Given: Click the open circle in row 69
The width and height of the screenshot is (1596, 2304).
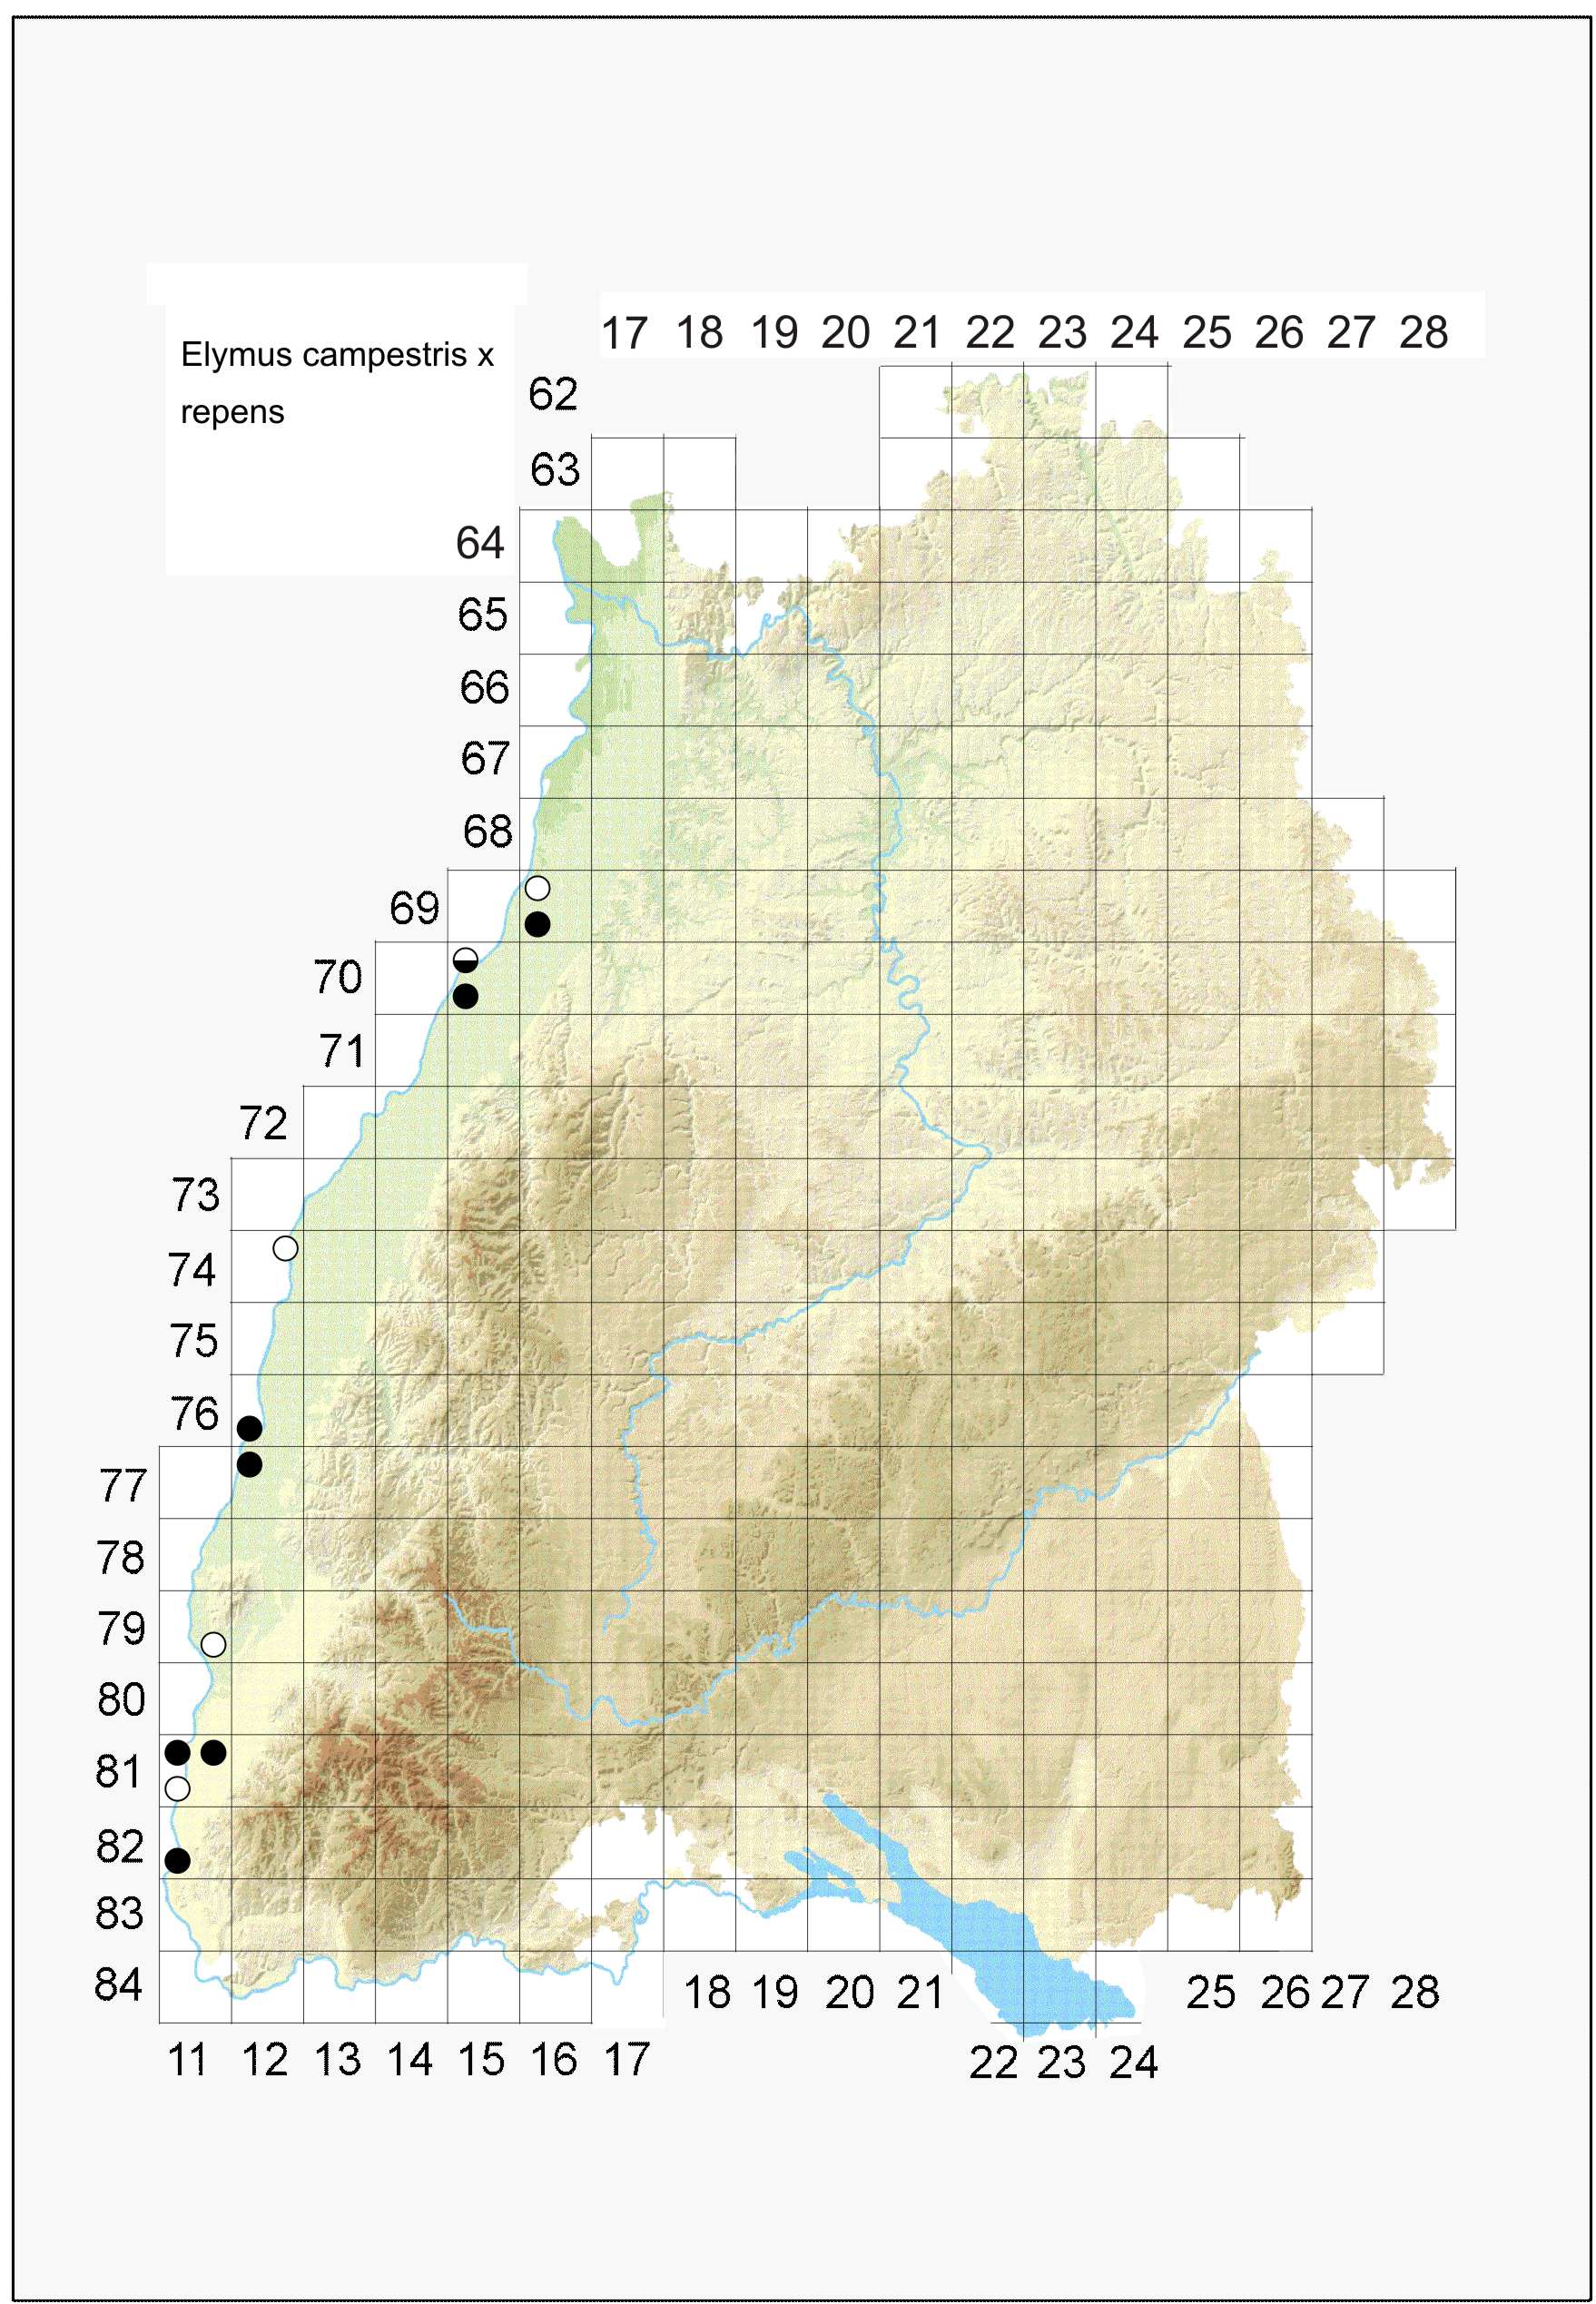Looking at the screenshot, I should 537,888.
